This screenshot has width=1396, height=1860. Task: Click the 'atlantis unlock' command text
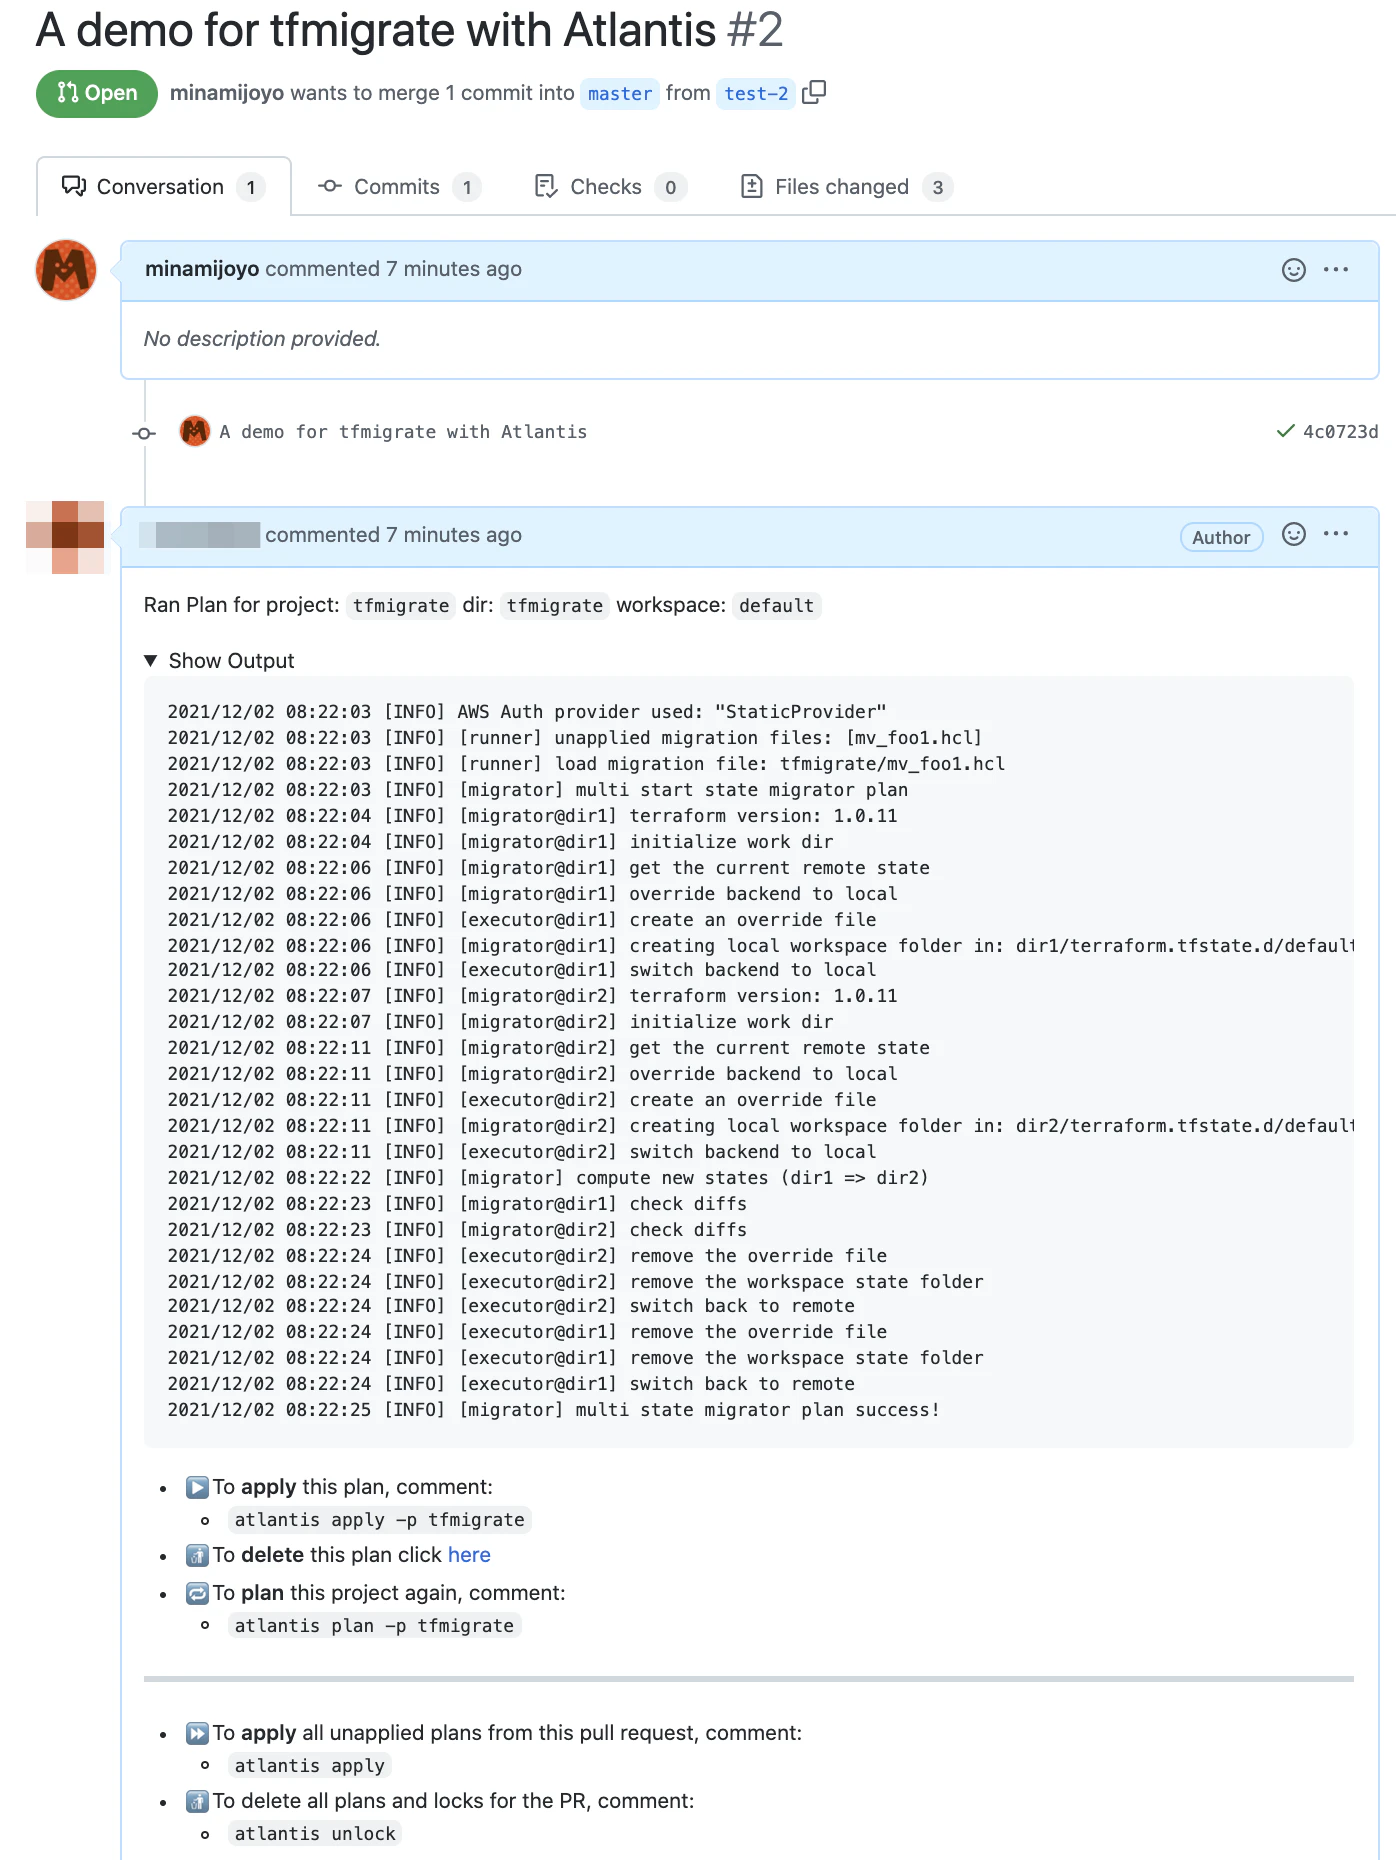315,1834
